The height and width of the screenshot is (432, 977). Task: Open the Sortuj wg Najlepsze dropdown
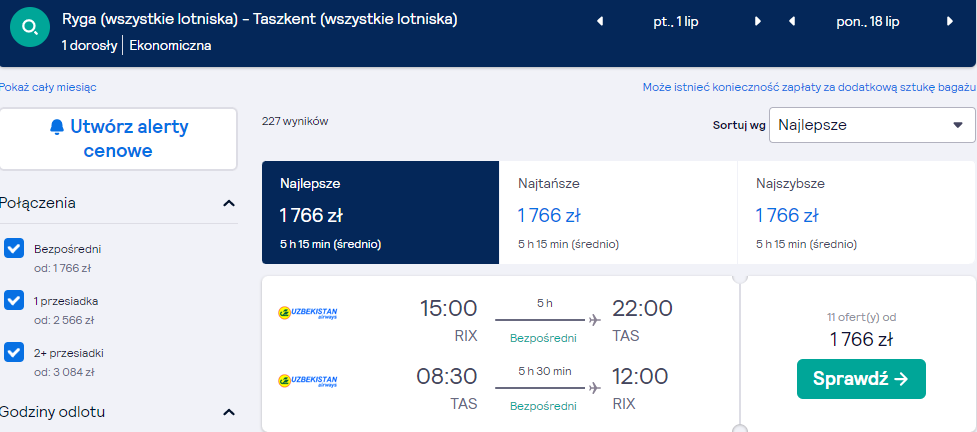[x=872, y=125]
